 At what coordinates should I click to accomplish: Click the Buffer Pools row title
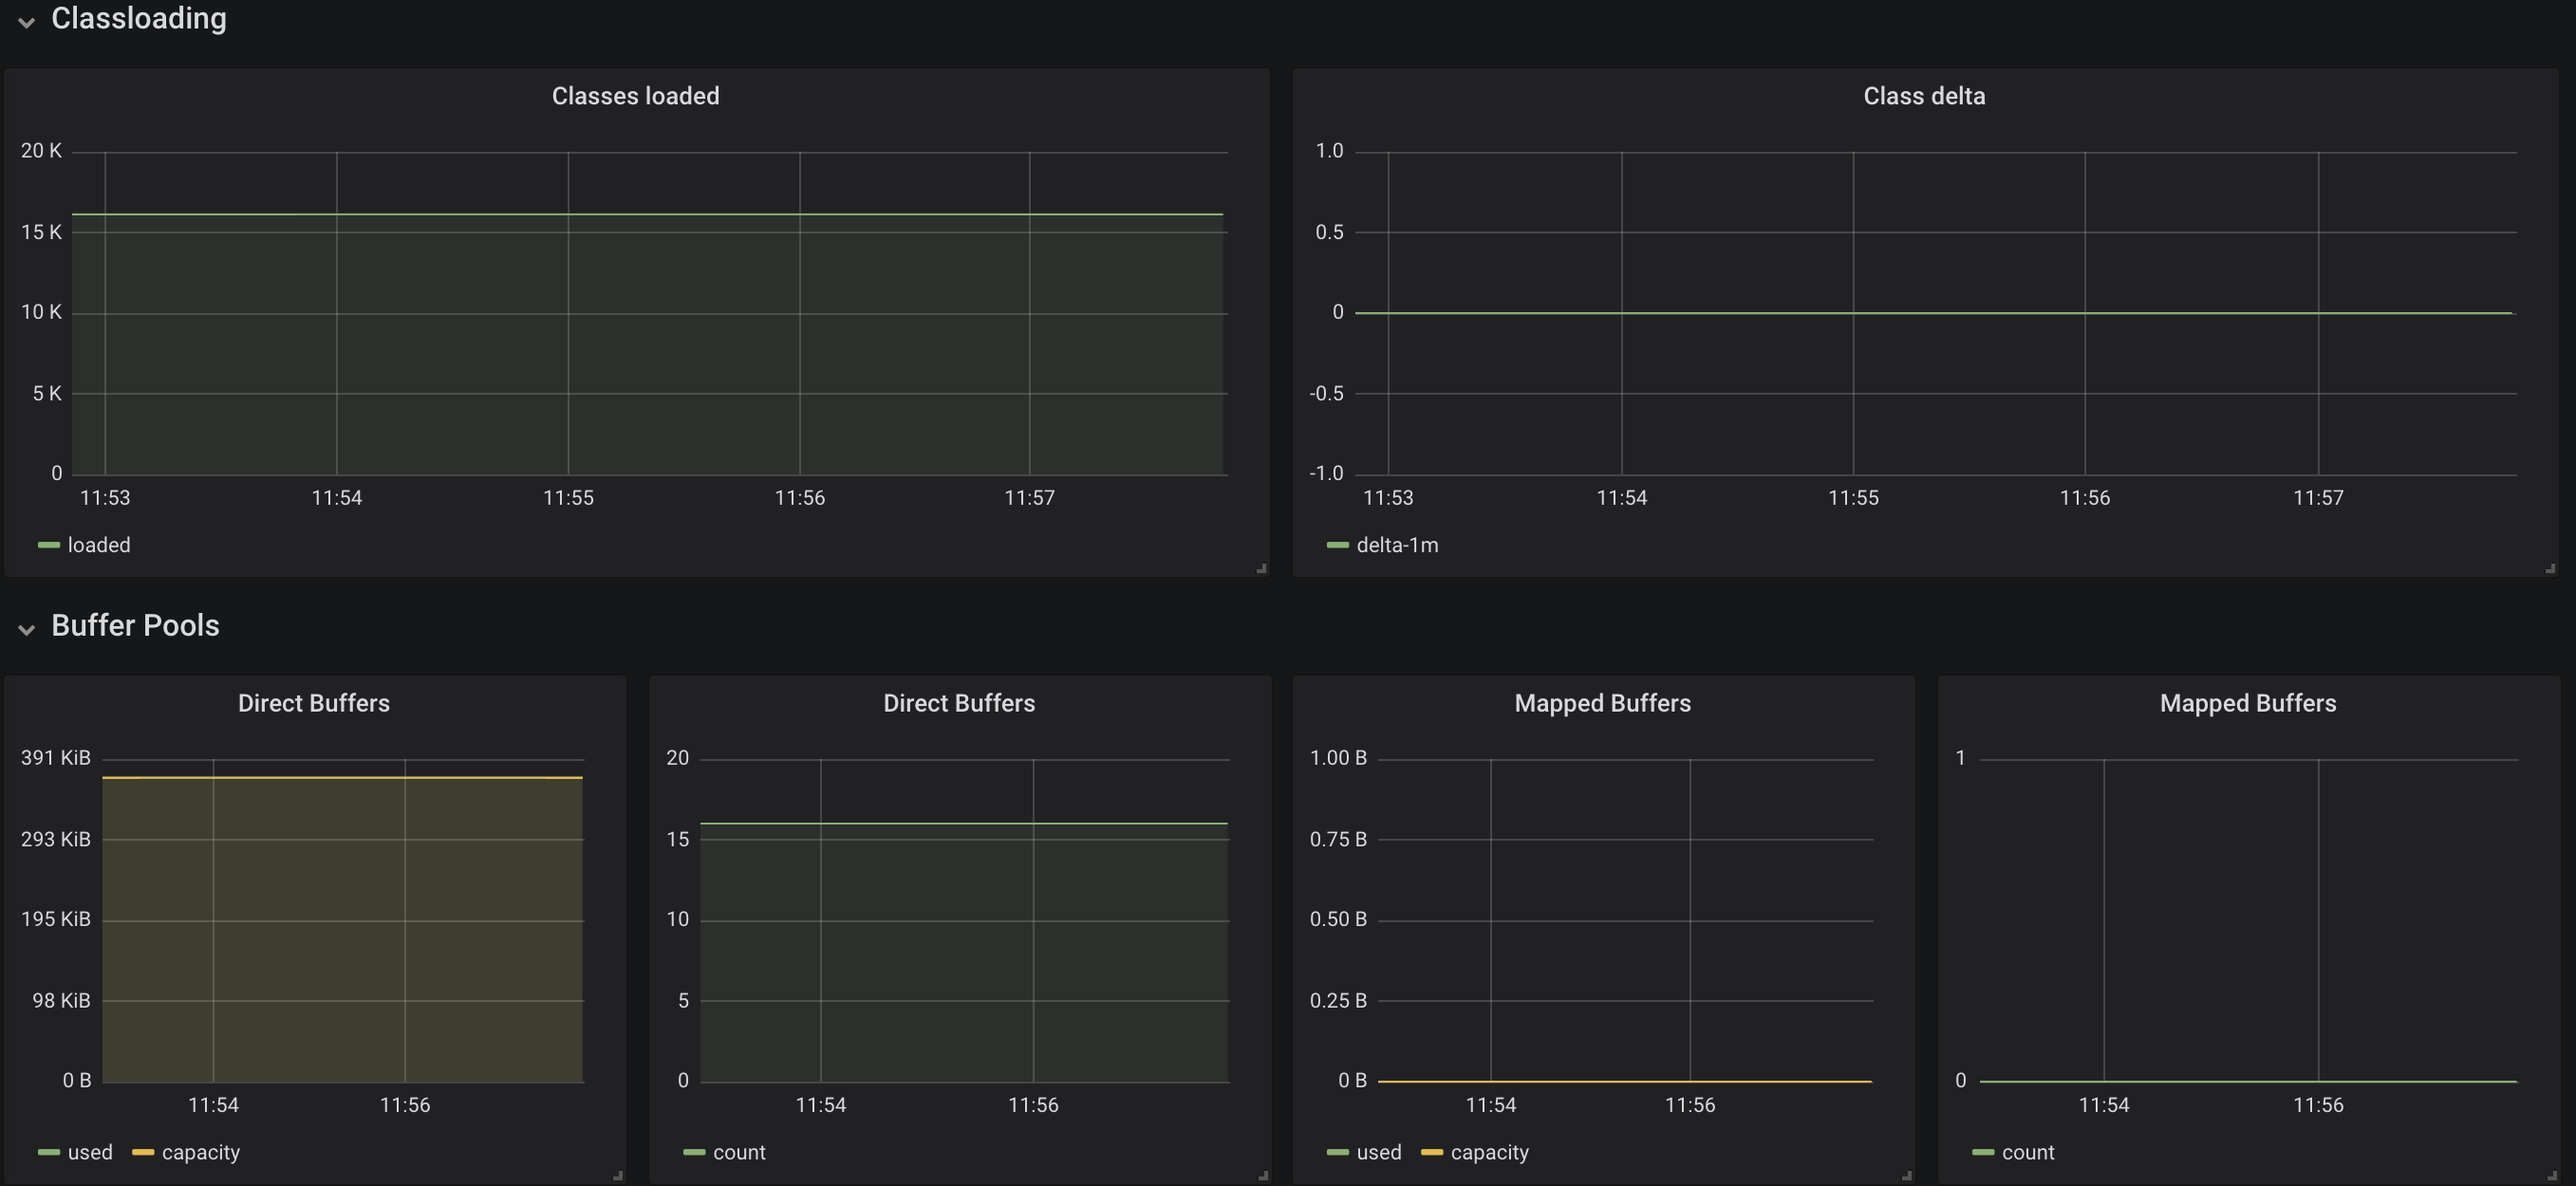[x=135, y=625]
